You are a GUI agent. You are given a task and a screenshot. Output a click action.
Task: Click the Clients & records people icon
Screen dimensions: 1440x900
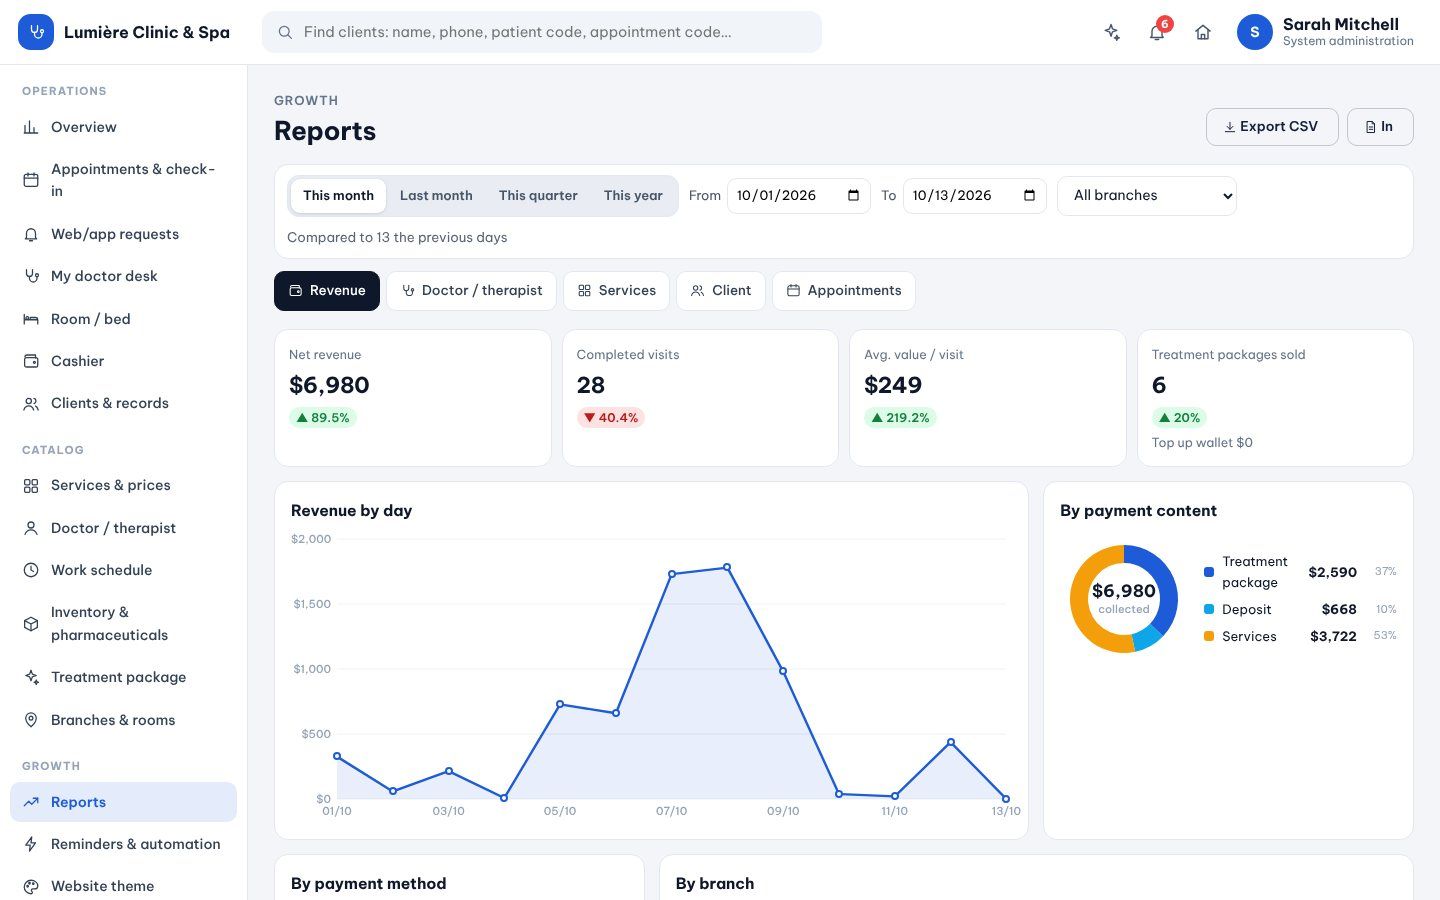31,403
